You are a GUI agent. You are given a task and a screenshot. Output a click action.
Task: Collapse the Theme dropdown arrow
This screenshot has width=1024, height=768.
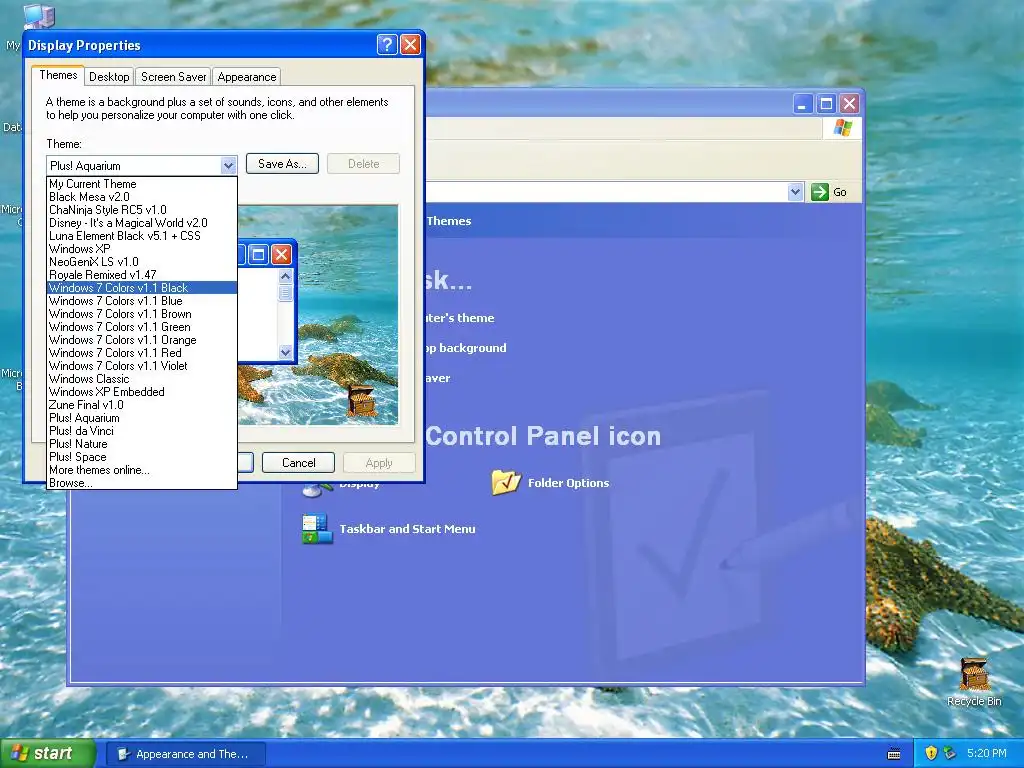click(228, 165)
